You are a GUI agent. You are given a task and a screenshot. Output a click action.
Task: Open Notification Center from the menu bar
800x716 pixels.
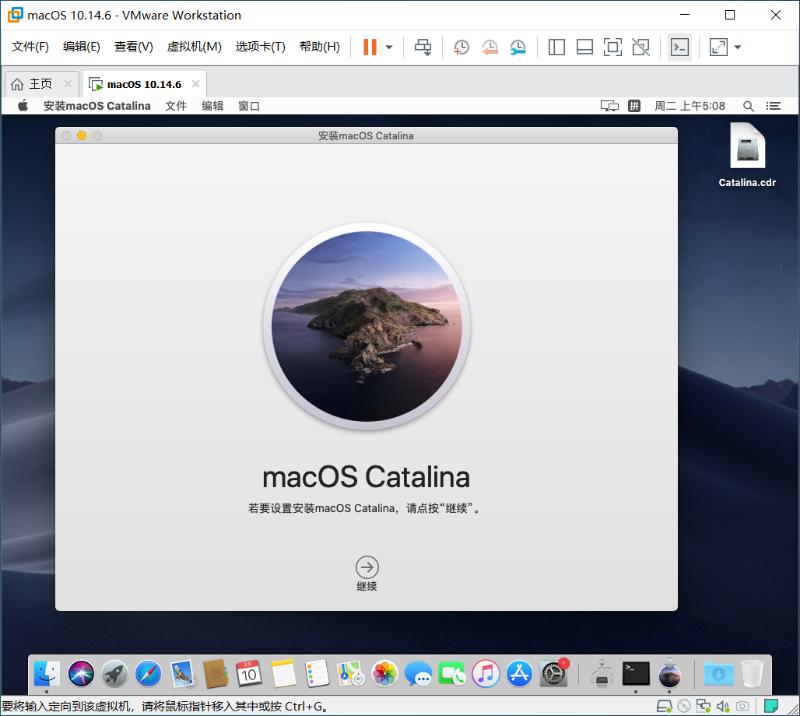772,105
